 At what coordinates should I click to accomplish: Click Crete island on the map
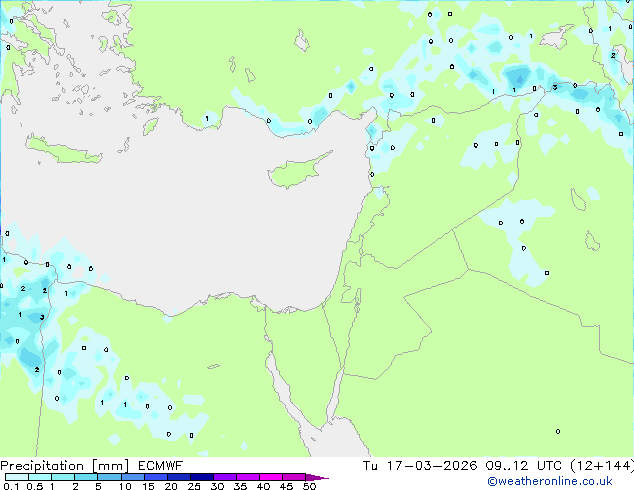pos(63,150)
